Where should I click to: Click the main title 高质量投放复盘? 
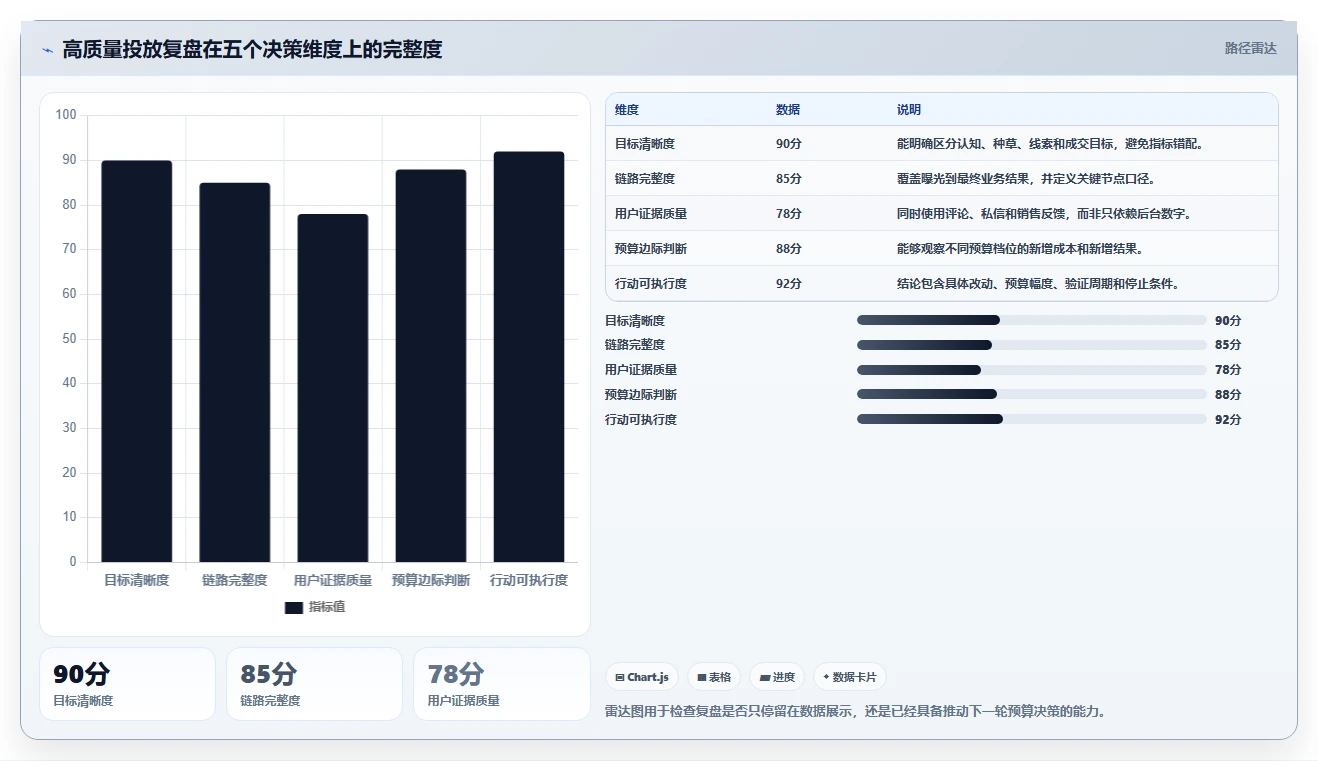[x=252, y=49]
